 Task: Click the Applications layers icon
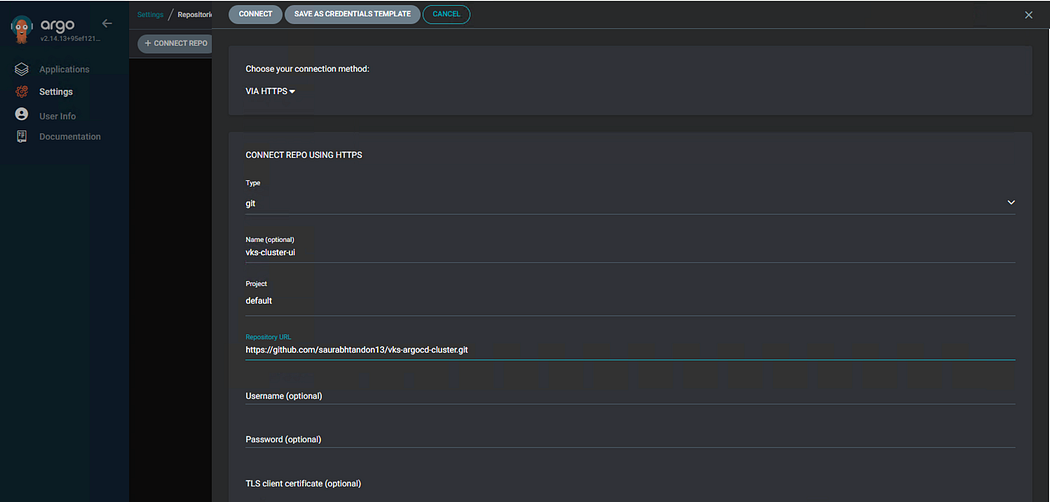click(x=22, y=69)
